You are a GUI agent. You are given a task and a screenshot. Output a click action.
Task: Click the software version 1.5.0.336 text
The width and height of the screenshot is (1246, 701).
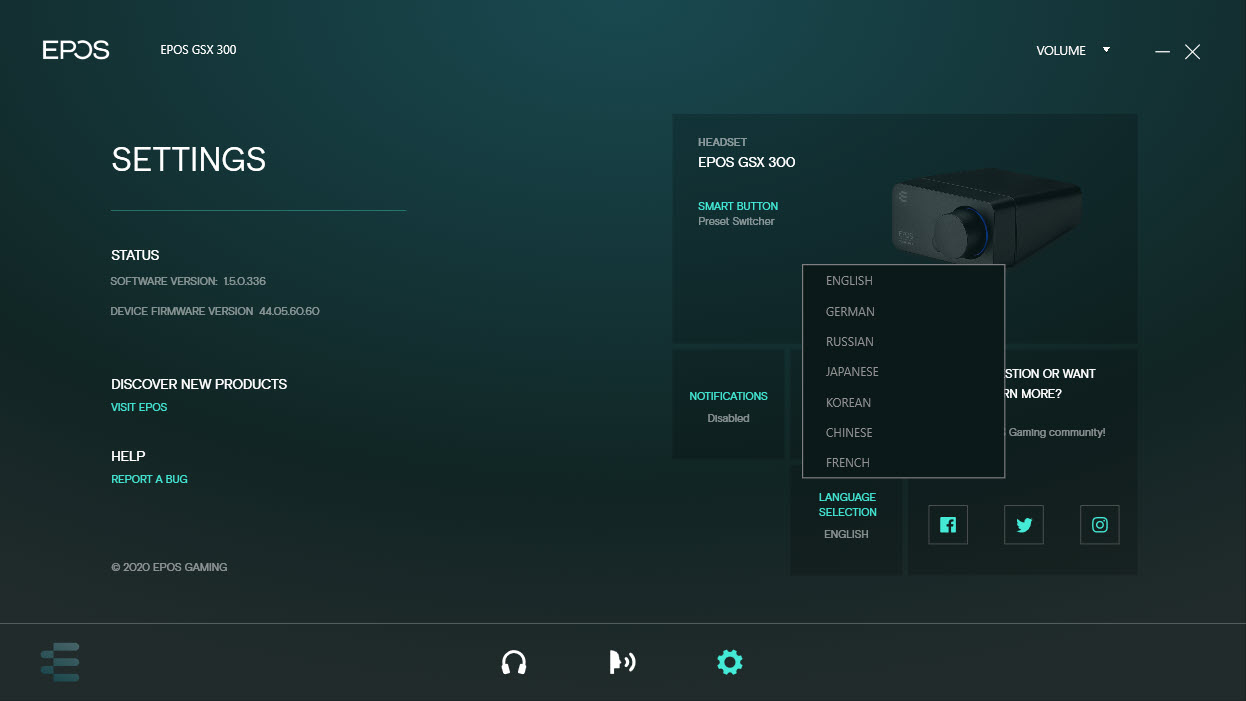point(188,282)
